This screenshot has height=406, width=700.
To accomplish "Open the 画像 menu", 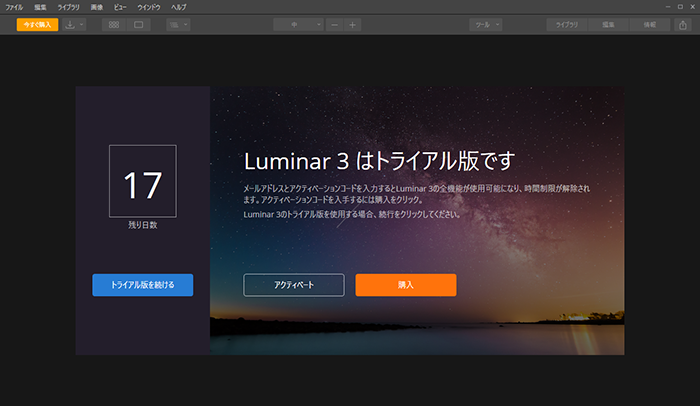I will pyautogui.click(x=97, y=7).
